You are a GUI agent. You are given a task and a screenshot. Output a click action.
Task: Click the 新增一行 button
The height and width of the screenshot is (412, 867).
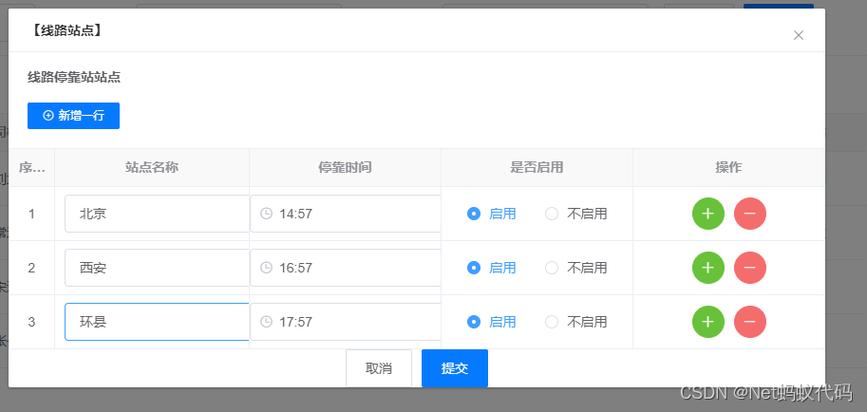[x=74, y=116]
